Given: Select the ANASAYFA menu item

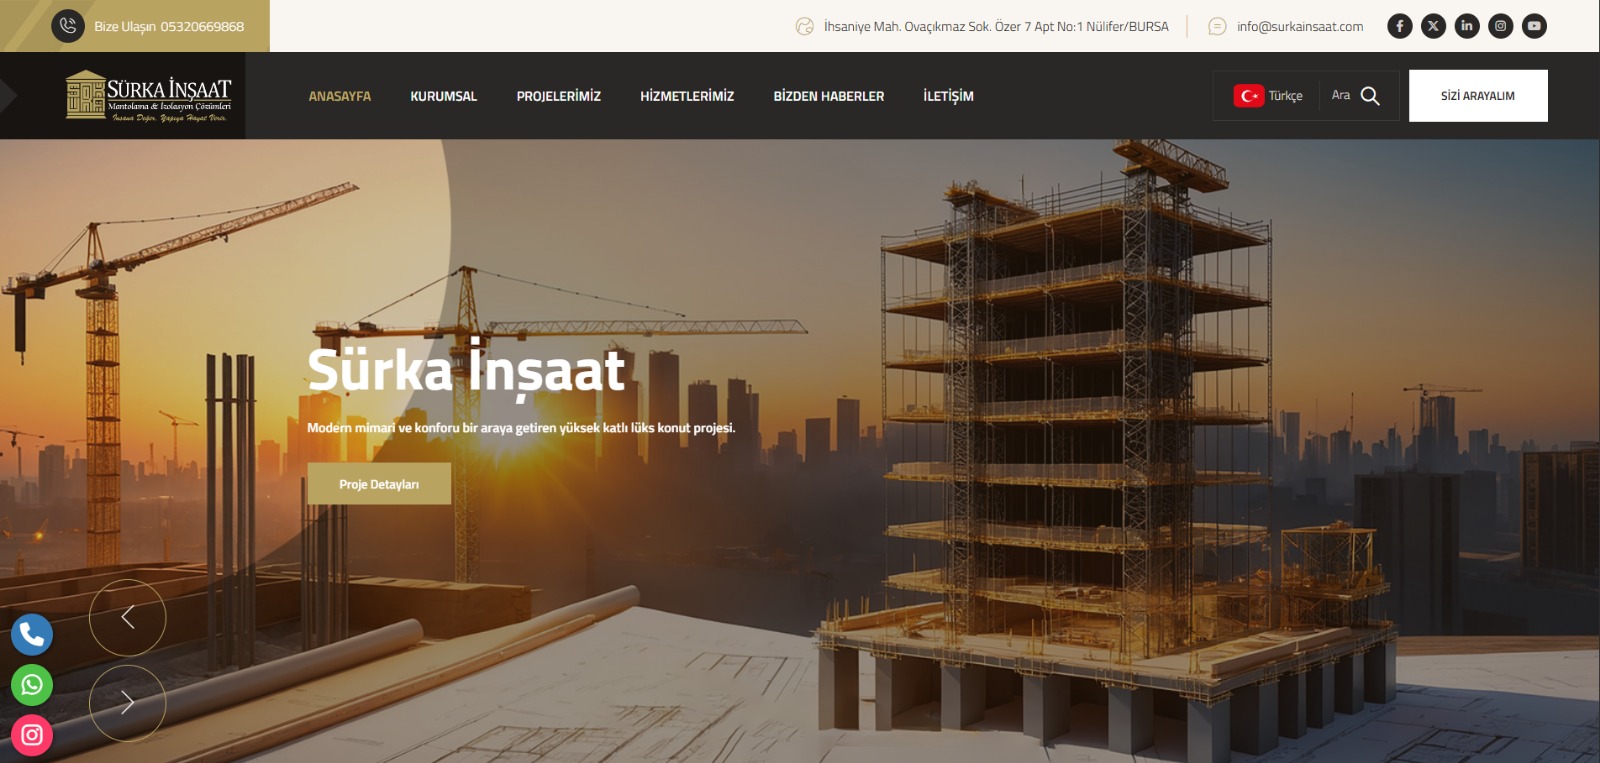Looking at the screenshot, I should [339, 96].
